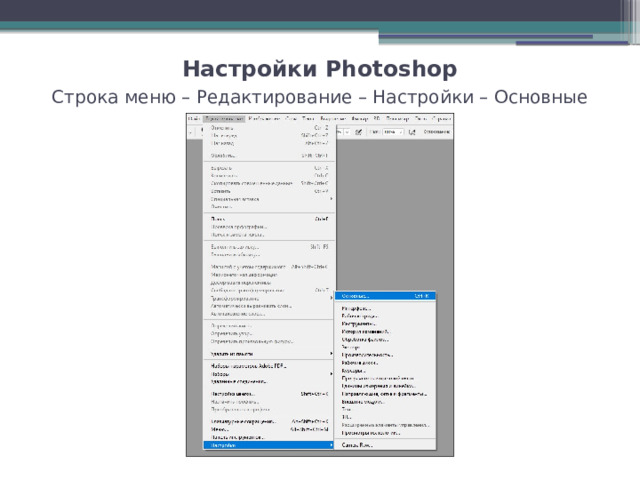640x480 pixels.
Task: Expand the Настройки submenu arrow
Action: point(331,445)
